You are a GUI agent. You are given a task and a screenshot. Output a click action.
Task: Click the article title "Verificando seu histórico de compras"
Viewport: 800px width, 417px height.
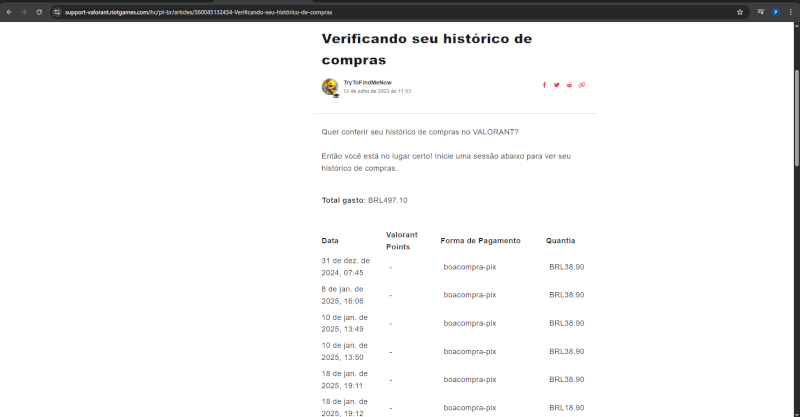pyautogui.click(x=427, y=49)
